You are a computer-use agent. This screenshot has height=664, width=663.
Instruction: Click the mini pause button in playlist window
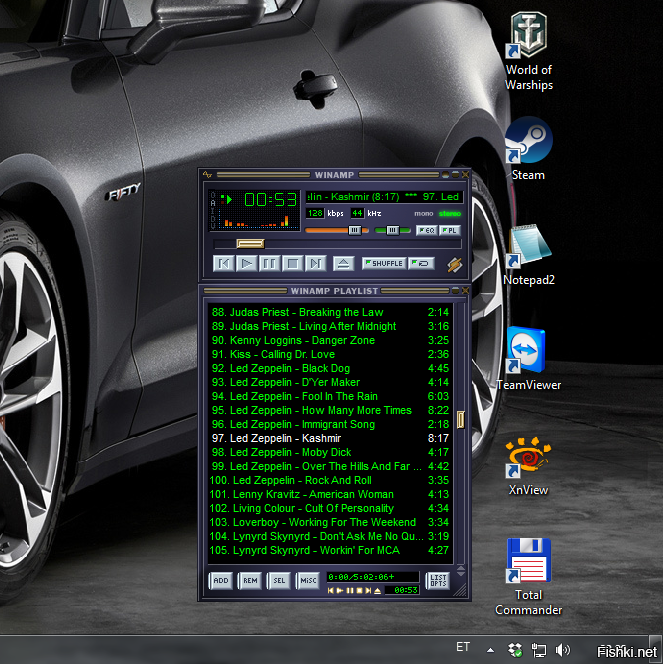pyautogui.click(x=350, y=590)
